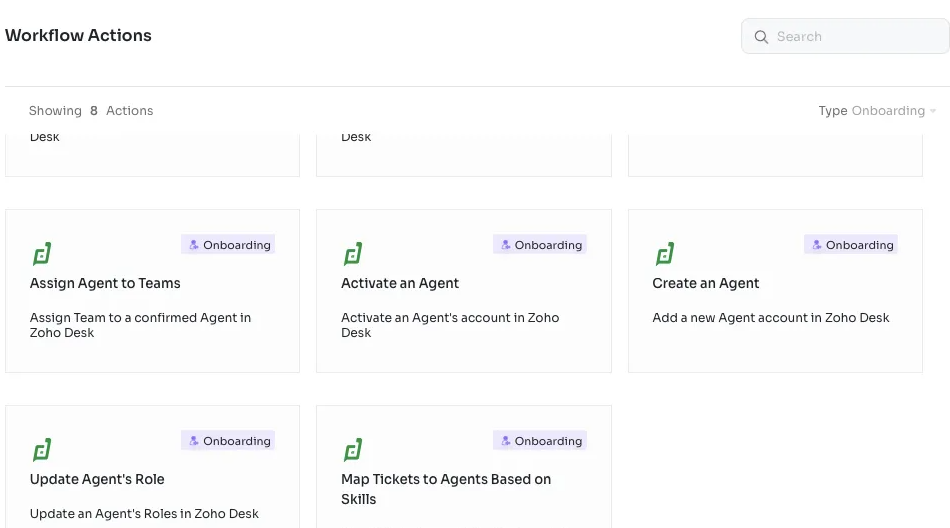950x528 pixels.
Task: Click Onboarding tag on Activate an Agent
Action: point(540,245)
